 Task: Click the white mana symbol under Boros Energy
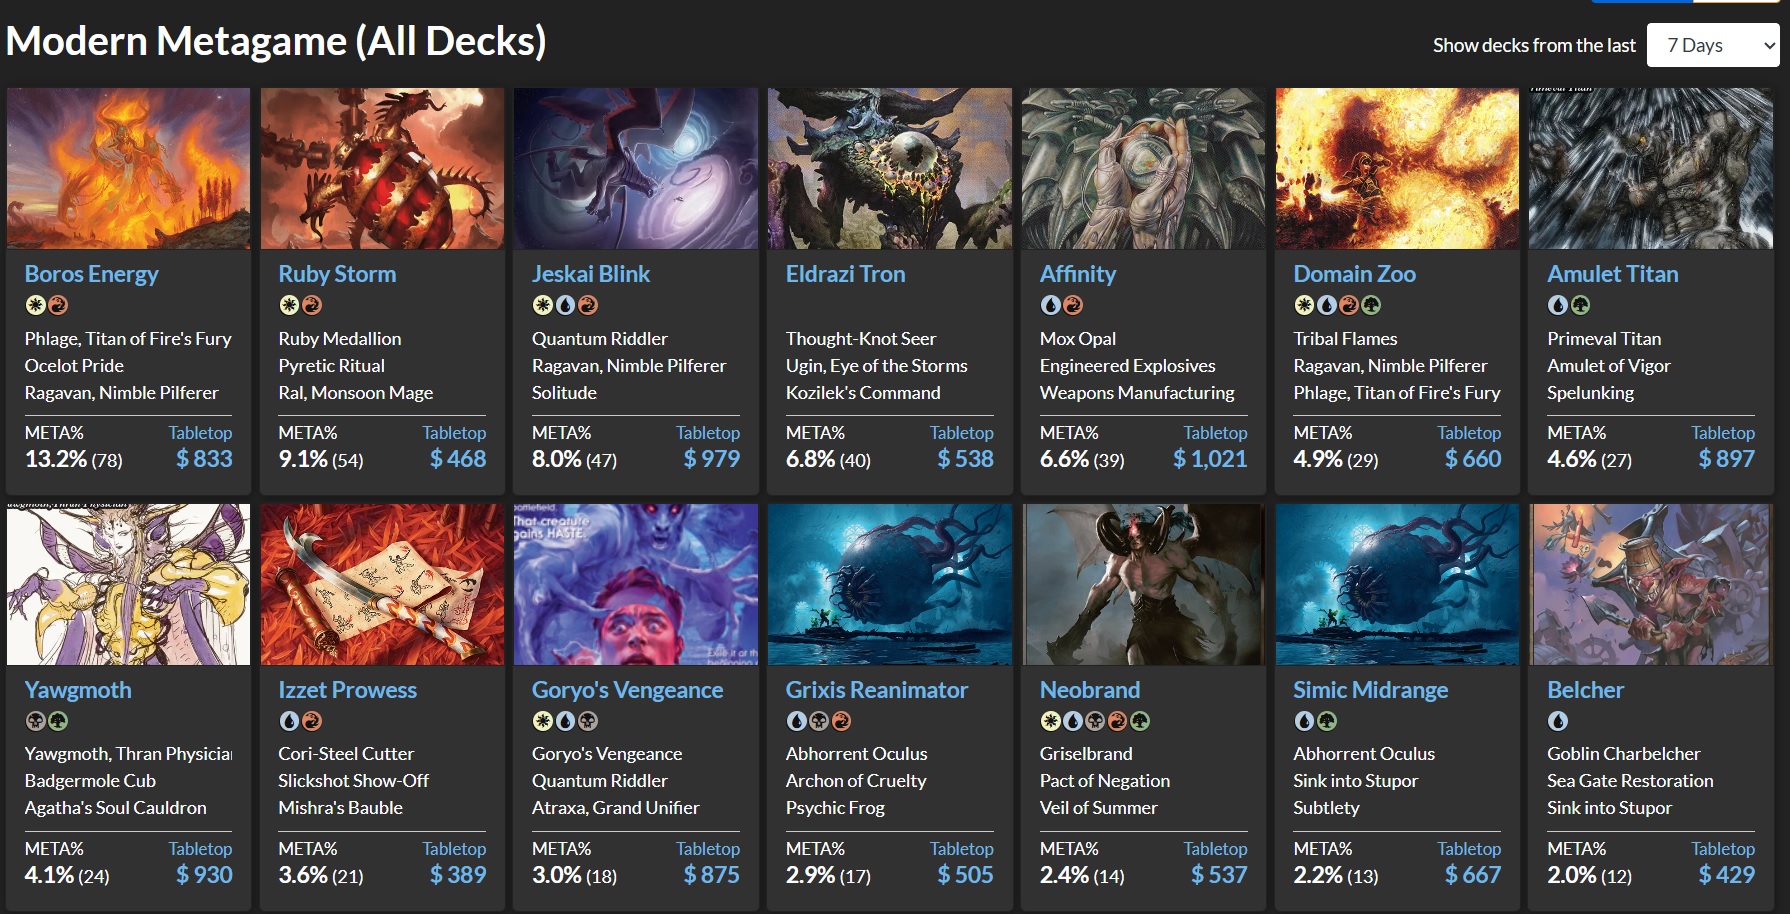pyautogui.click(x=35, y=305)
